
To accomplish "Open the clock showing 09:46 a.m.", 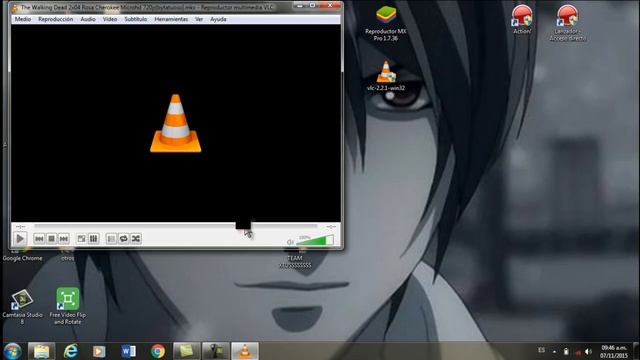I will pyautogui.click(x=614, y=351).
